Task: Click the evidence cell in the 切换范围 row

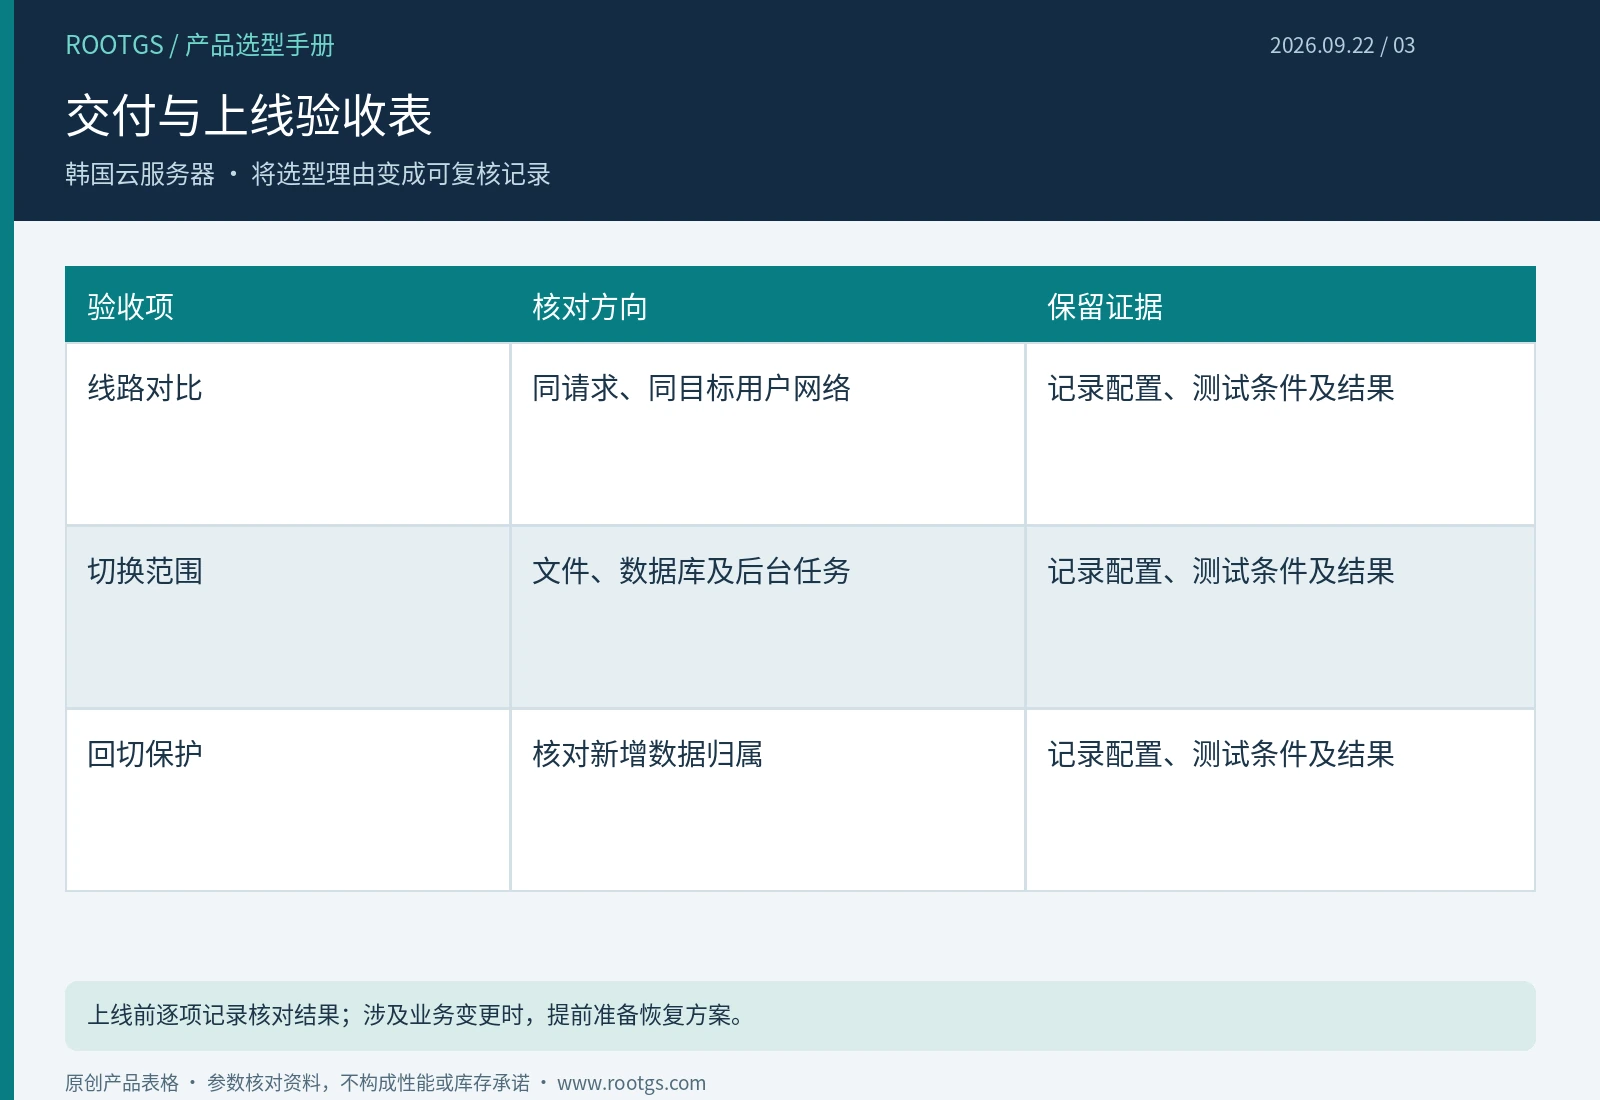Action: pyautogui.click(x=1280, y=617)
